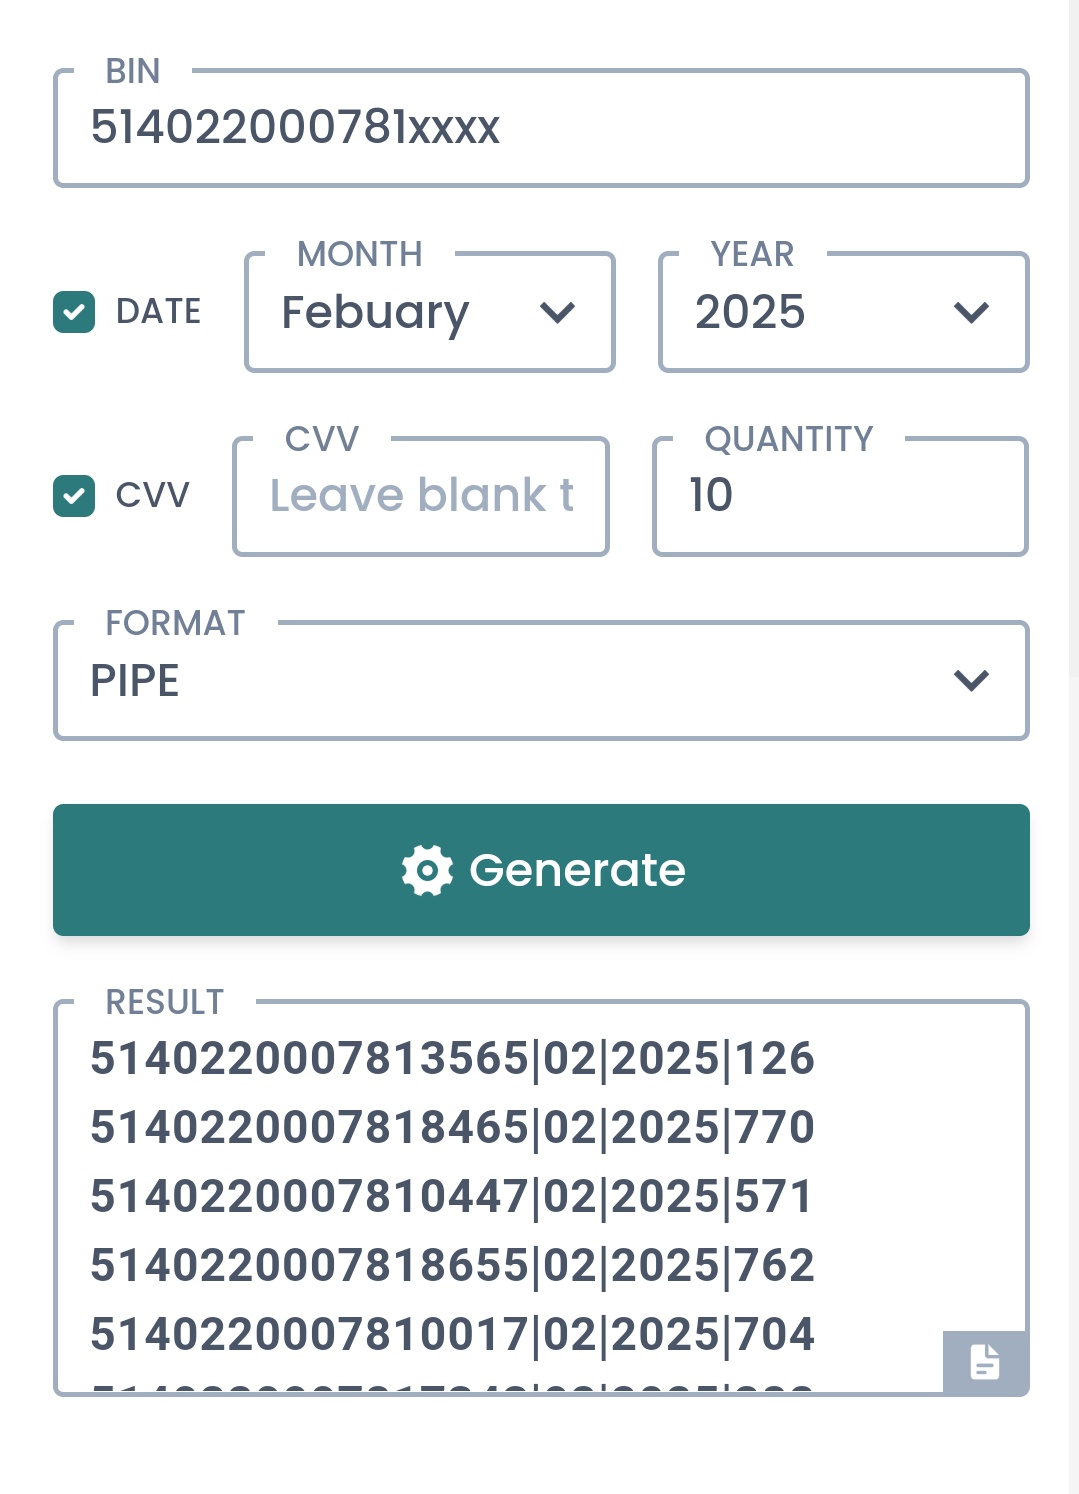
Task: Click the result line ending in 571
Action: click(x=452, y=1196)
